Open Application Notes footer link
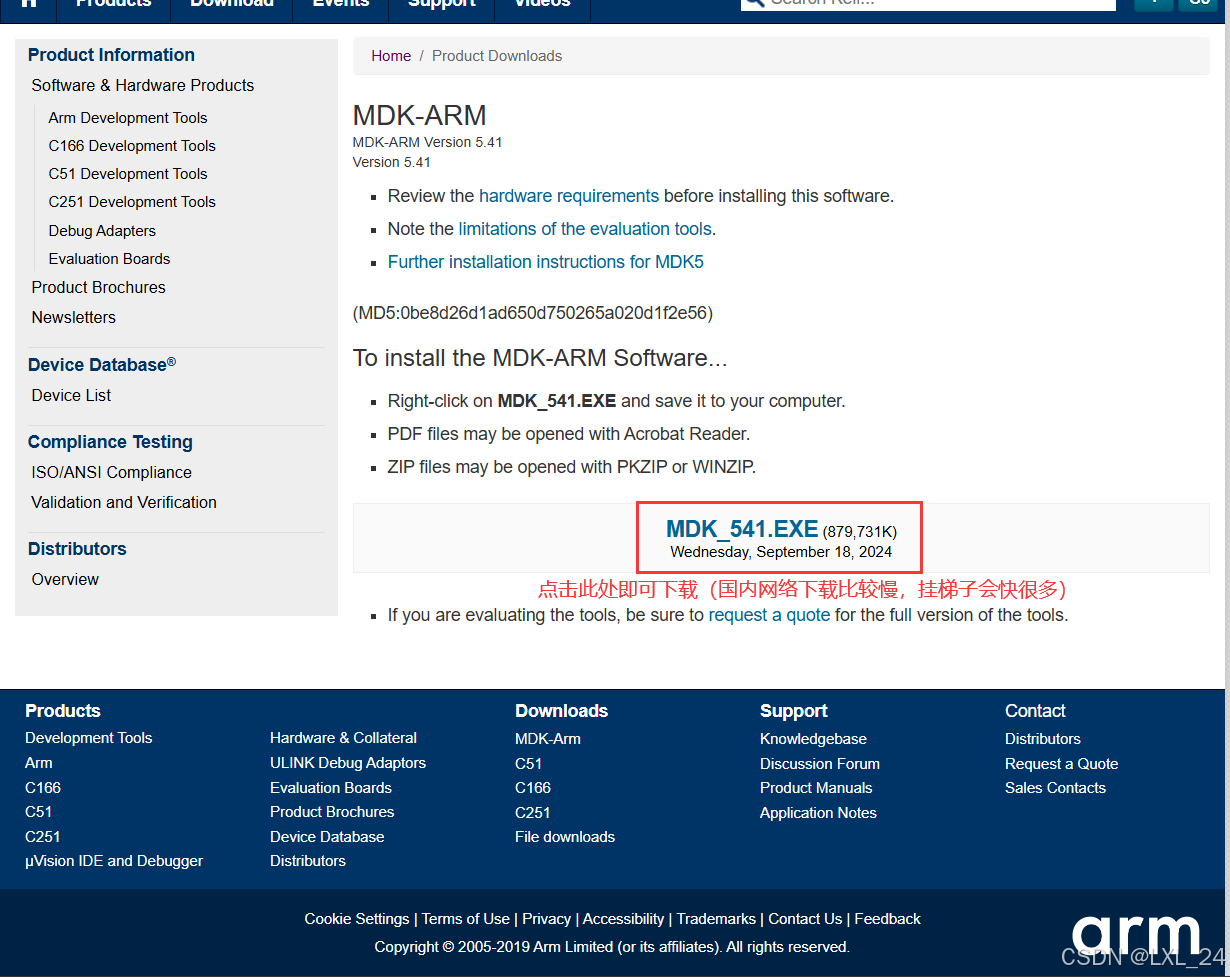1230x977 pixels. click(818, 813)
